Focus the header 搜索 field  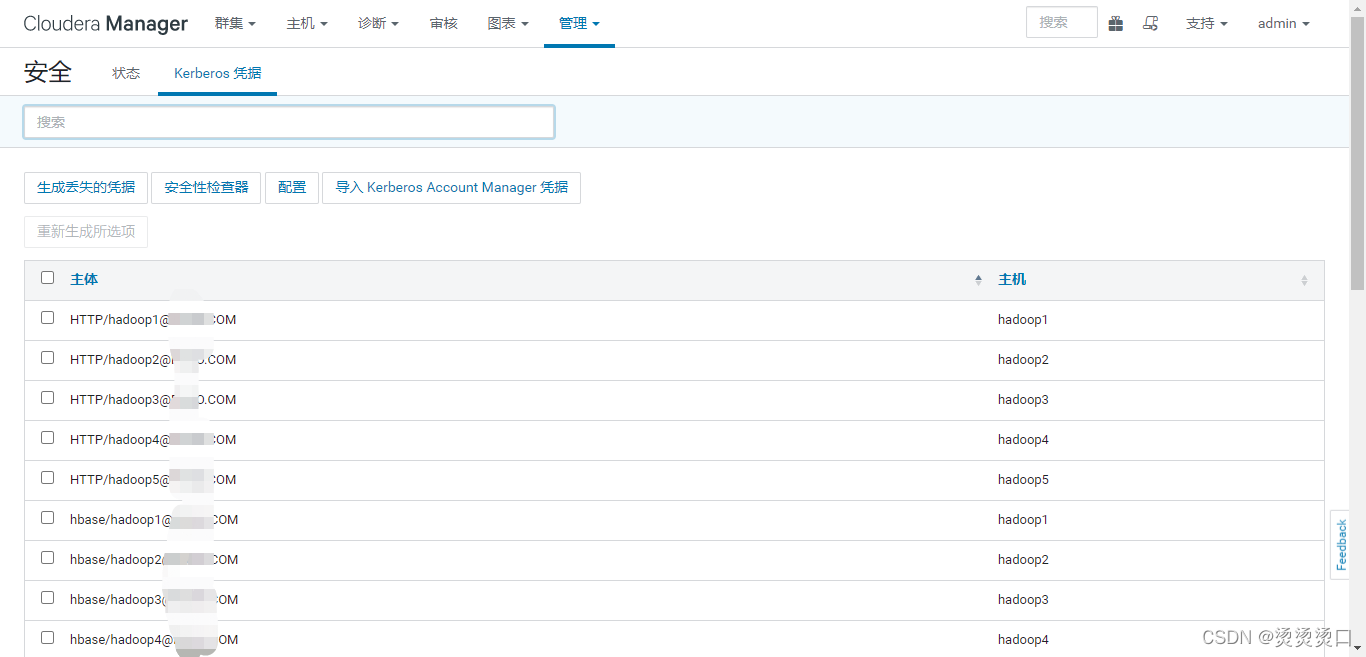(x=1062, y=22)
